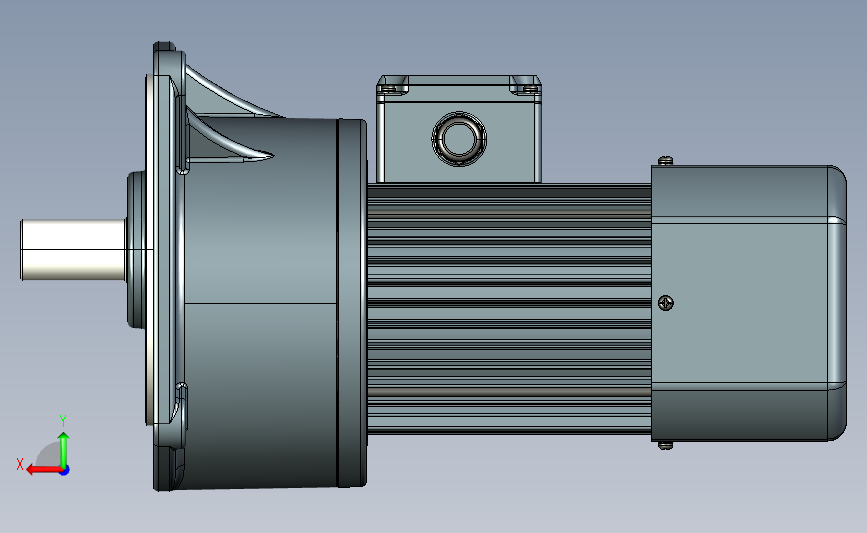Click the cross-head screw on the fan cover side
The height and width of the screenshot is (533, 867).
(666, 303)
